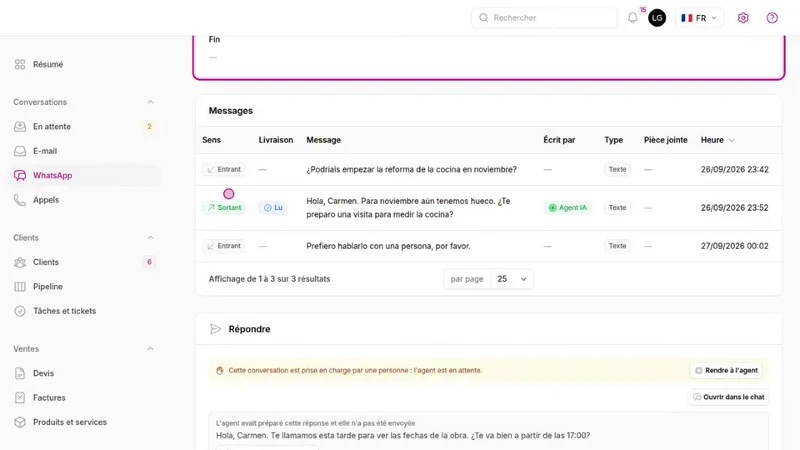Click the Sortant badge in second row
Image resolution: width=800 pixels, height=450 pixels.
coord(224,208)
